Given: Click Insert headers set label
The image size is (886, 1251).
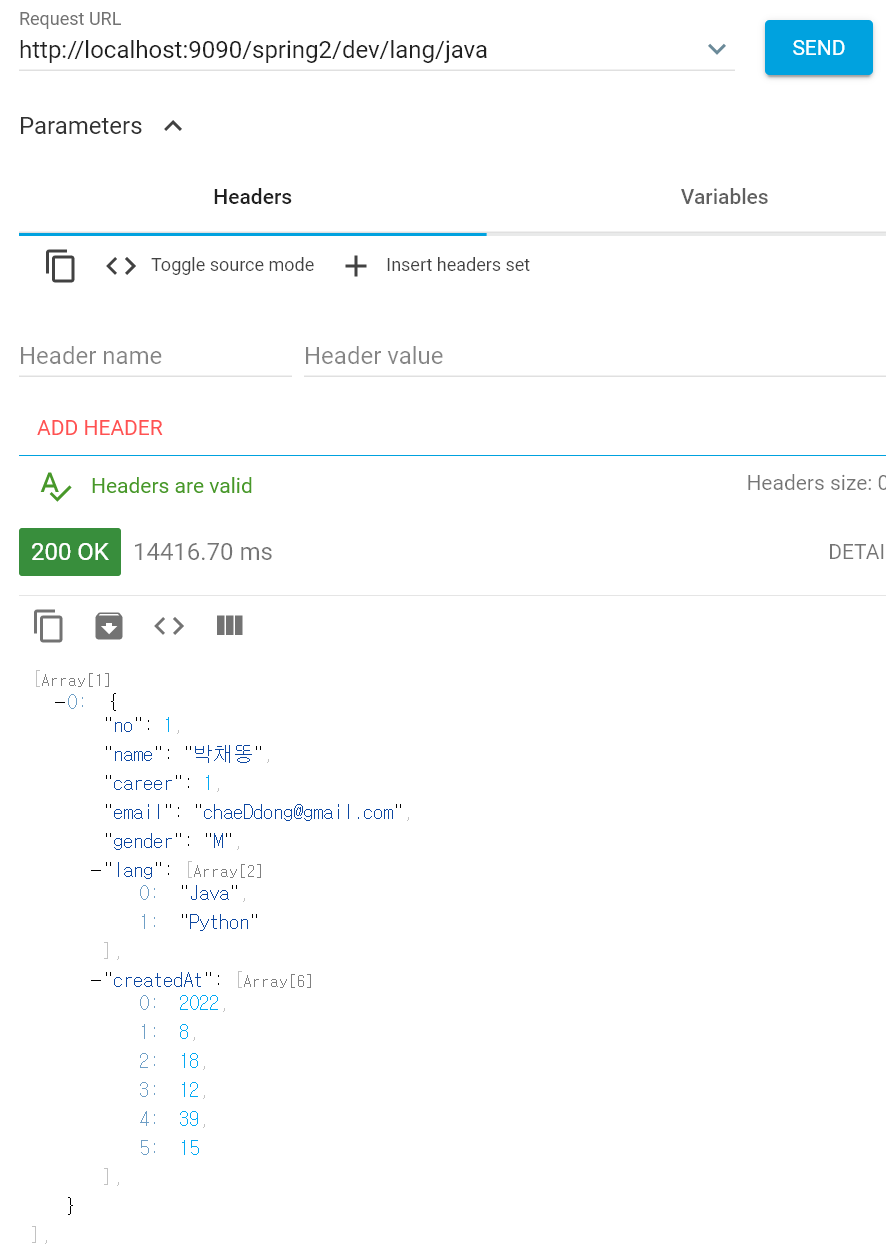Looking at the screenshot, I should click(x=458, y=265).
